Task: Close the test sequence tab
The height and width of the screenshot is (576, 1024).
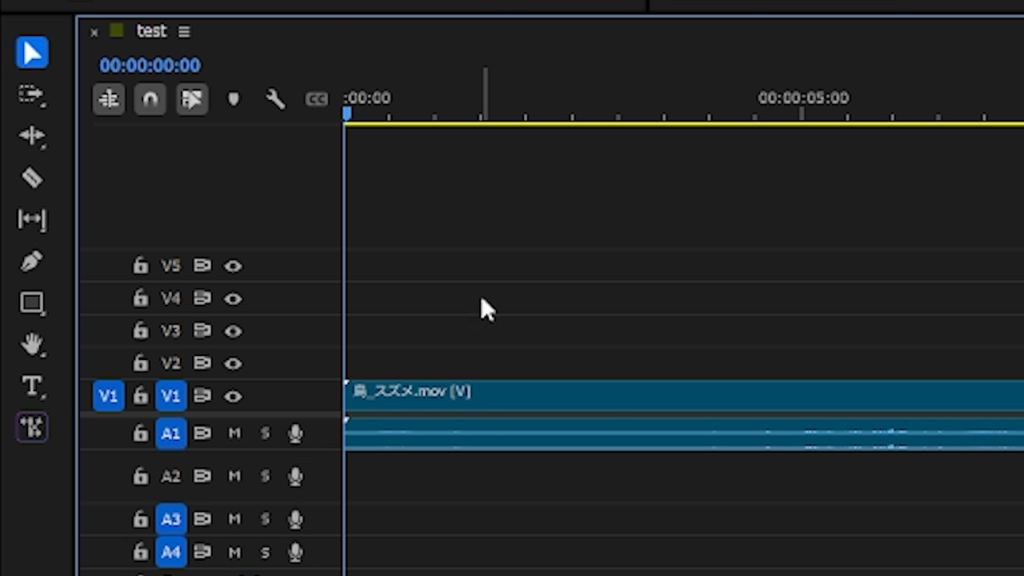Action: click(x=94, y=32)
